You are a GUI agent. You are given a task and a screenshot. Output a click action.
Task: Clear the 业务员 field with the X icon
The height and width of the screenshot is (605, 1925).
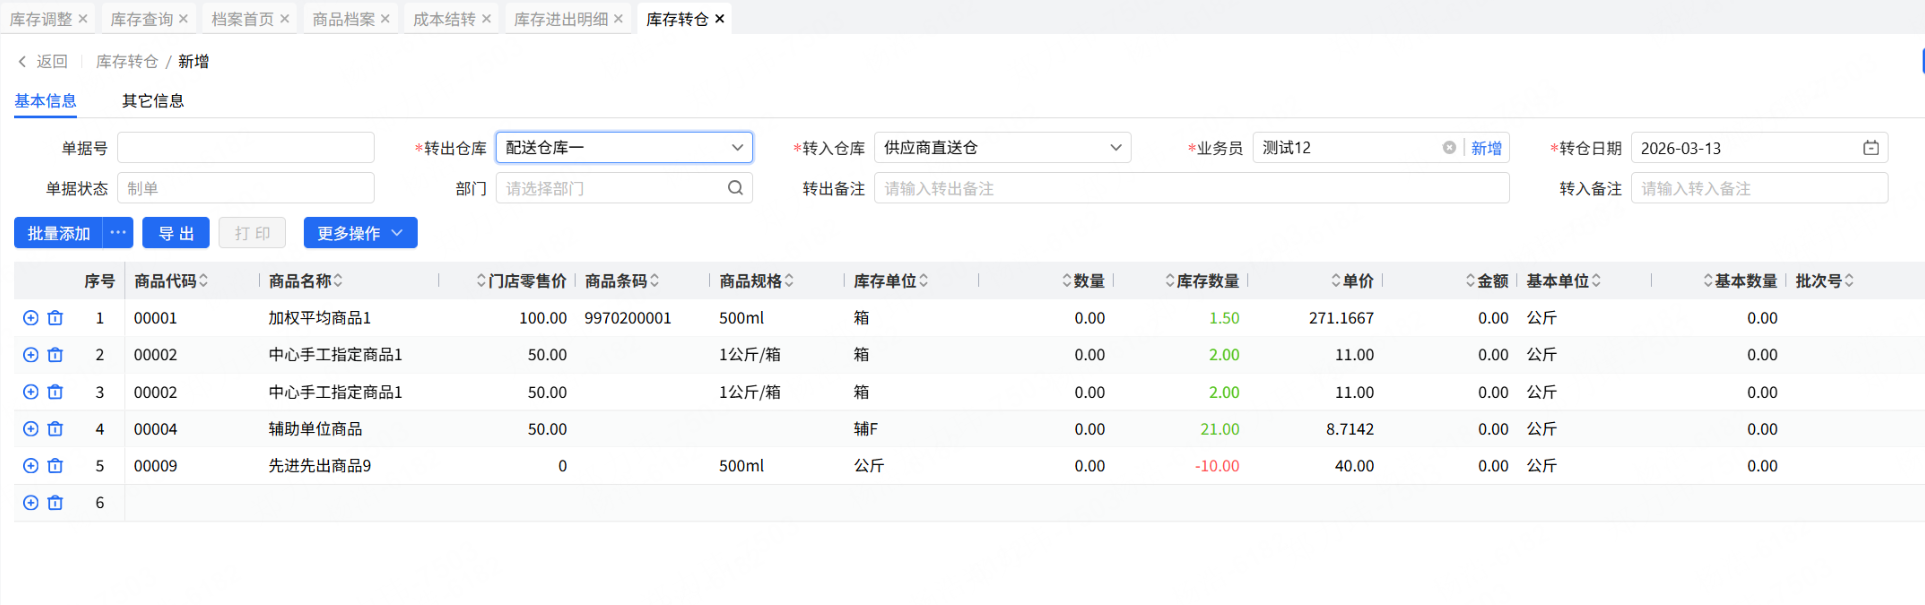[1449, 148]
